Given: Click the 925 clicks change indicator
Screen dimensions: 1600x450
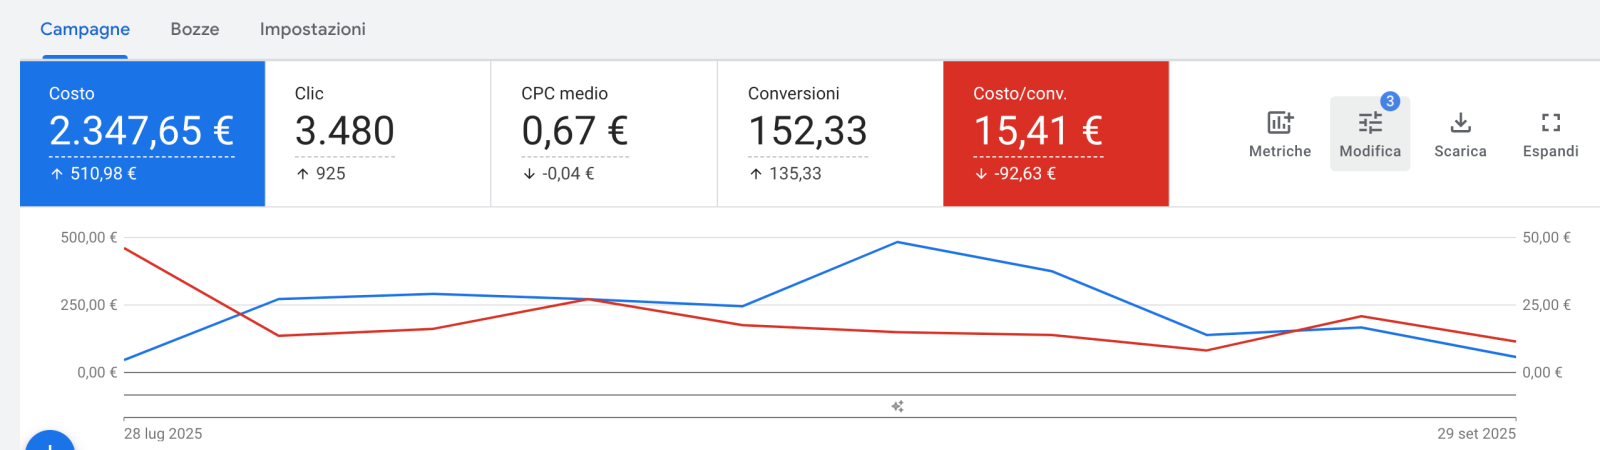Looking at the screenshot, I should (x=321, y=174).
